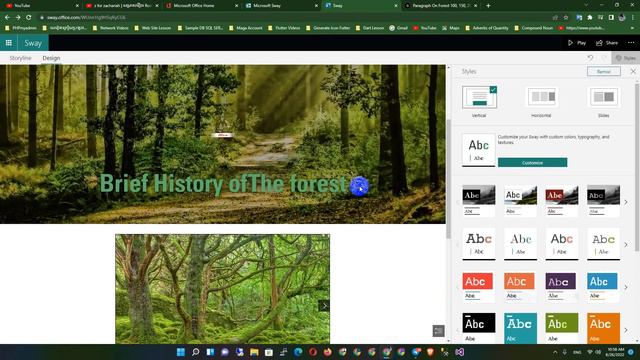Choose bold slab Abc white style
Viewport: 640px width, 360px height.
(x=479, y=244)
